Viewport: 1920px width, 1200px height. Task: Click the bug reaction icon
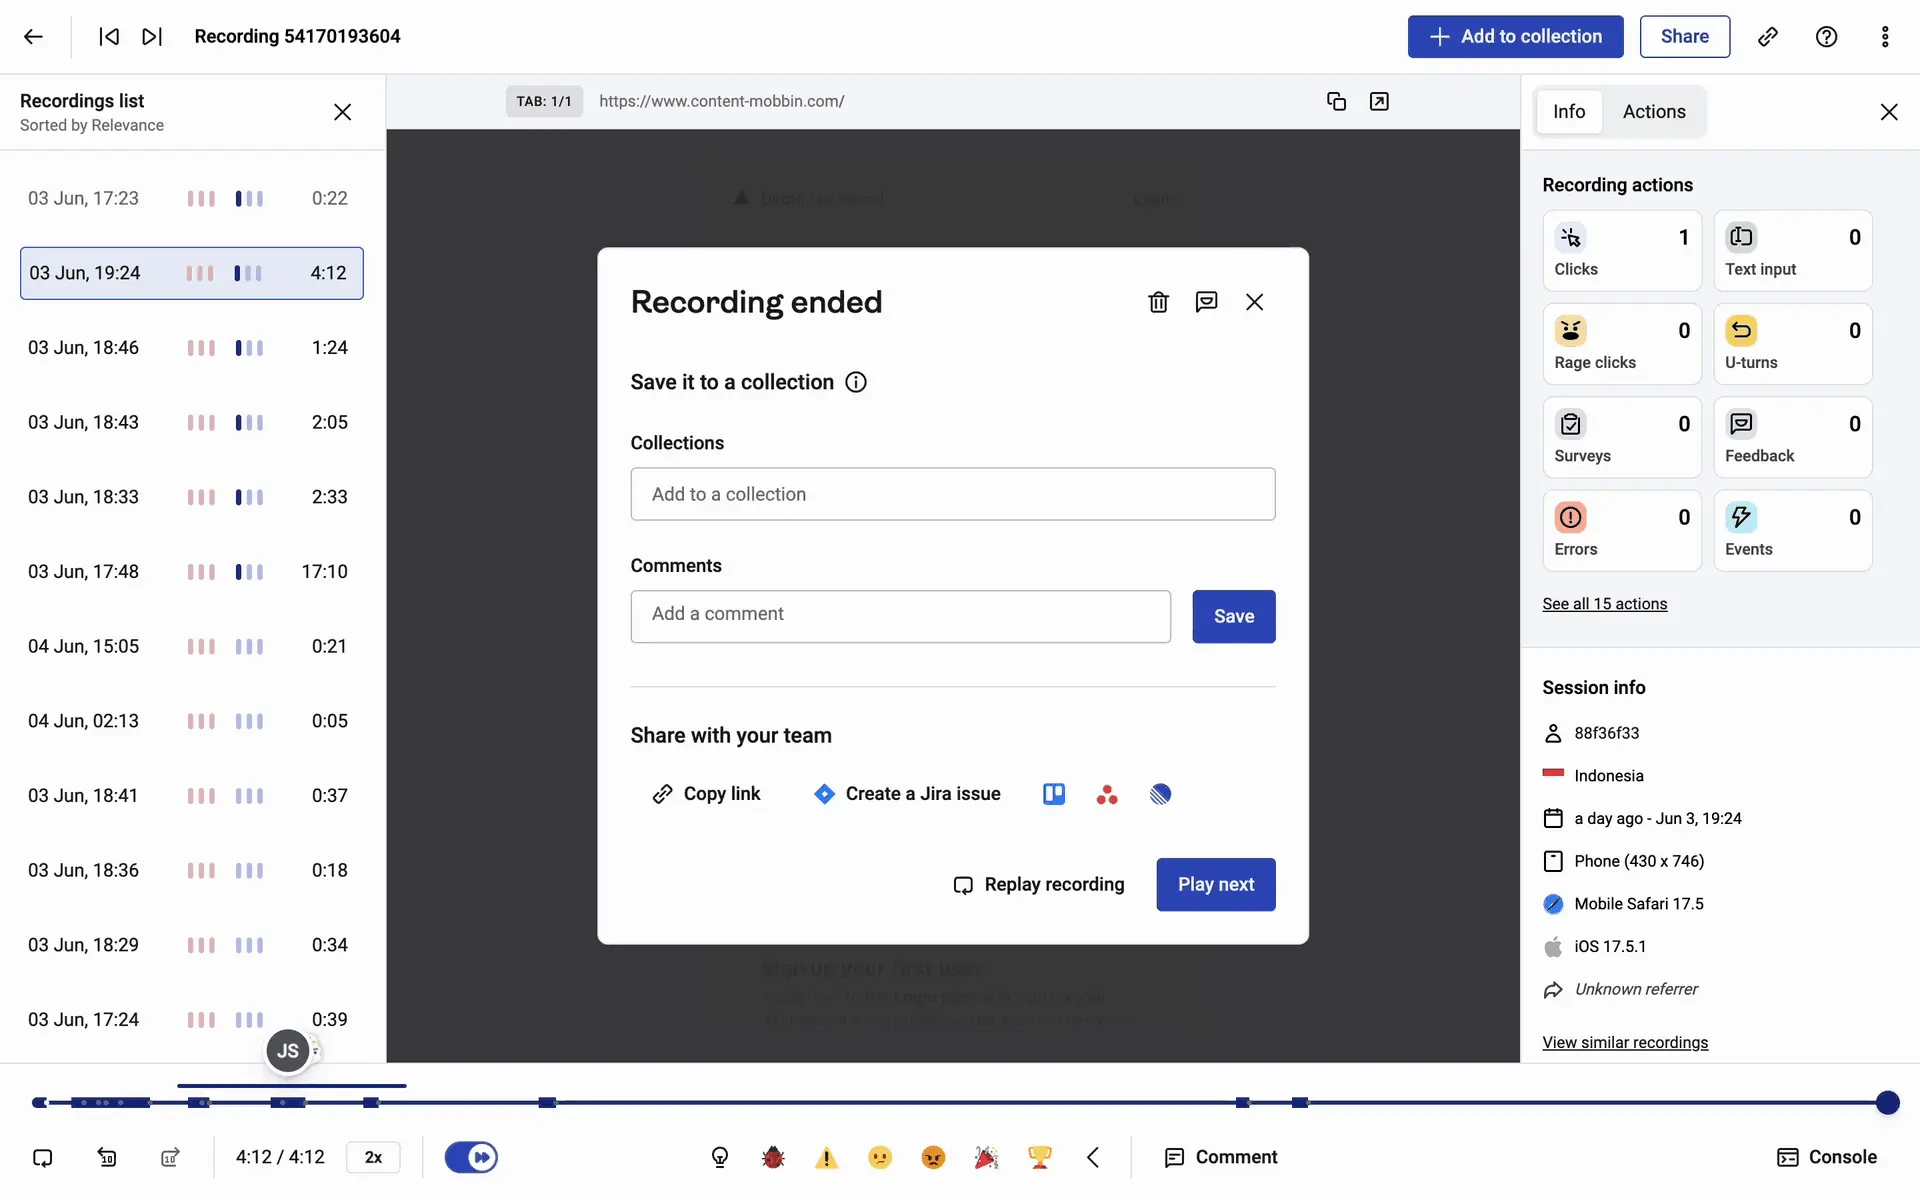[x=773, y=1157]
